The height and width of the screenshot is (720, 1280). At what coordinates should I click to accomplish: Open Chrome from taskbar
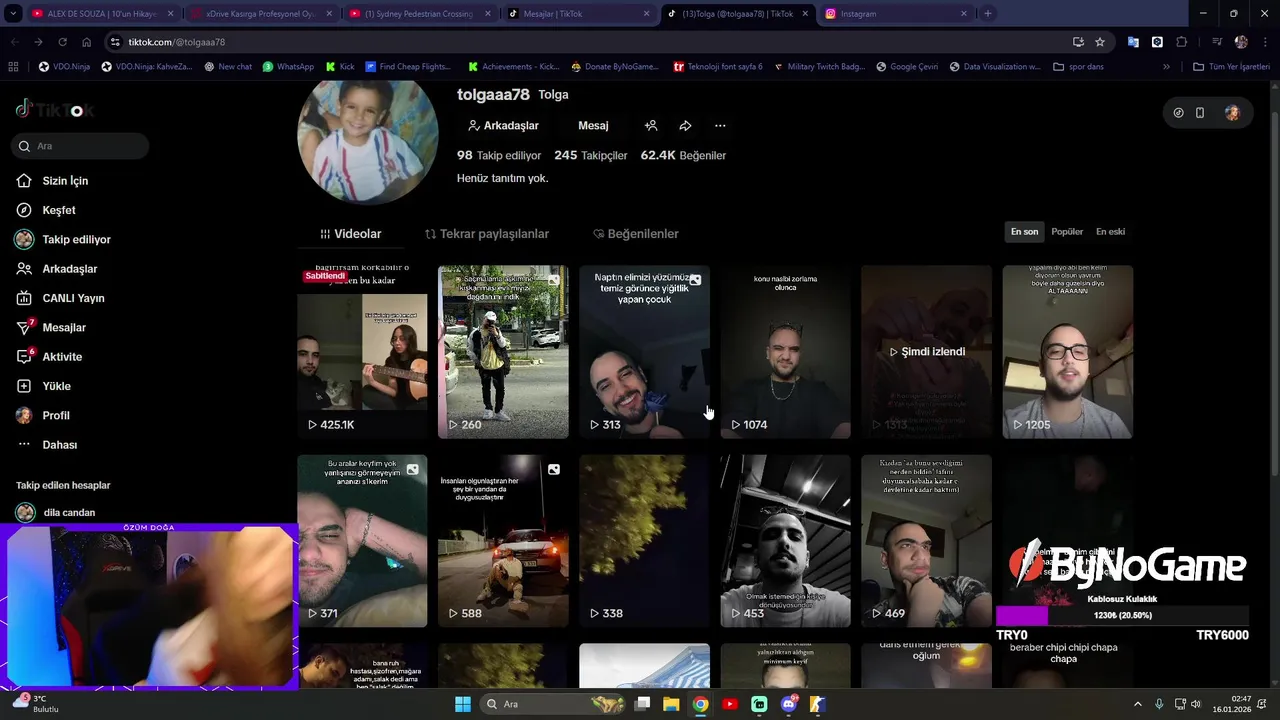click(700, 704)
